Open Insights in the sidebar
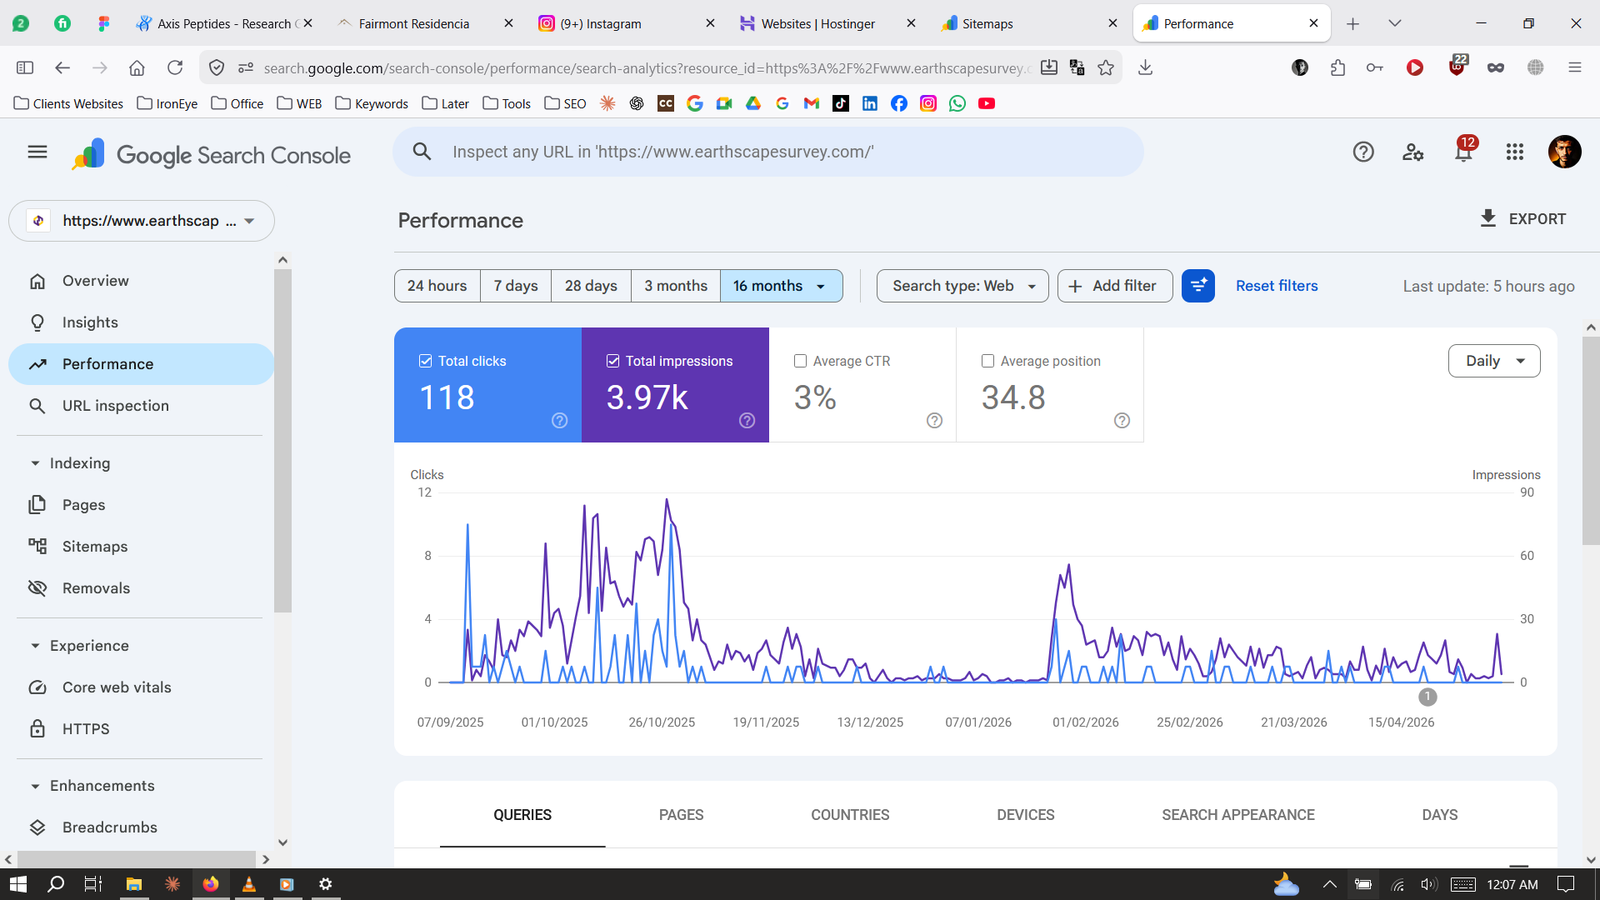Screen dimensions: 1600x900 point(141,323)
